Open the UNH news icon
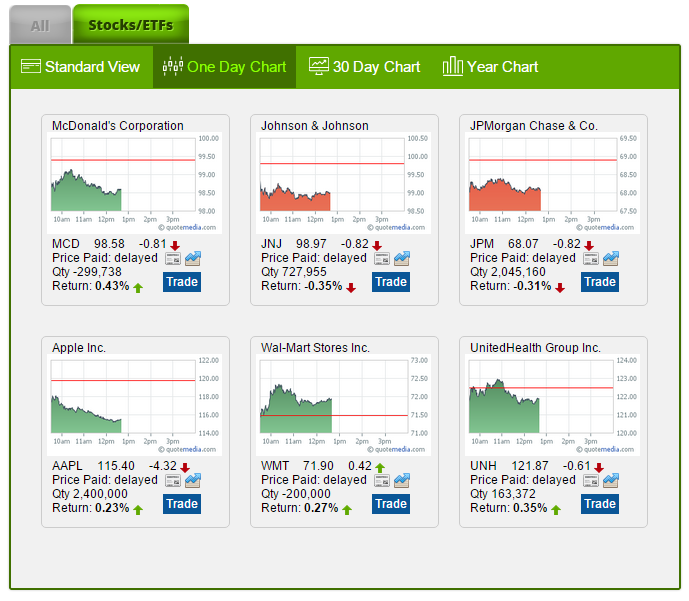Screen dimensions: 689x601 (x=591, y=481)
